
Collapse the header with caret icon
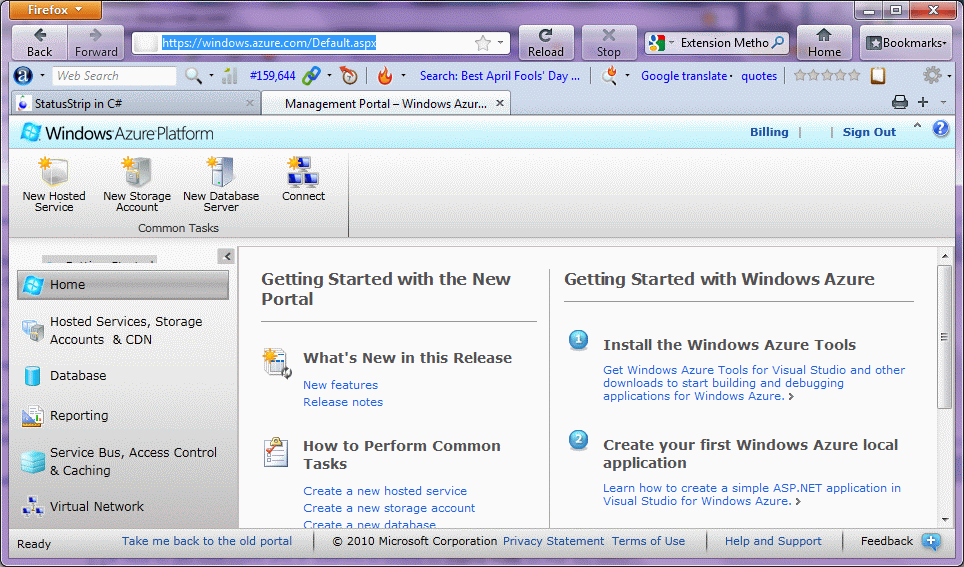[x=917, y=125]
